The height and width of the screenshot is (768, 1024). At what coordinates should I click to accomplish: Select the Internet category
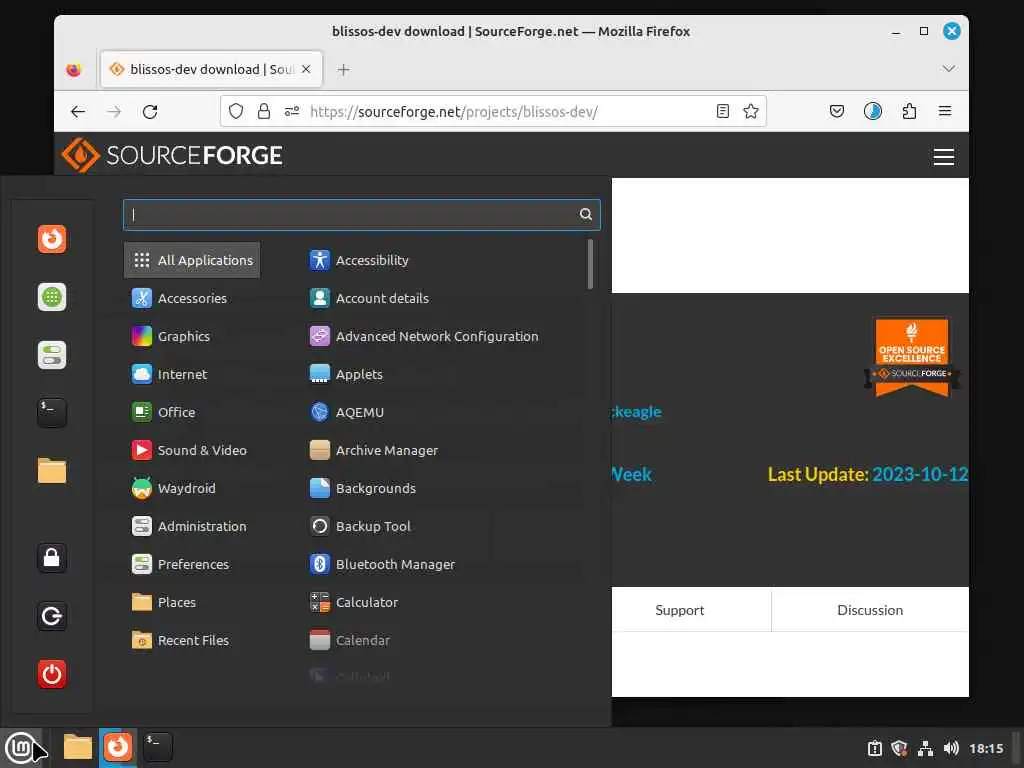tap(192, 374)
